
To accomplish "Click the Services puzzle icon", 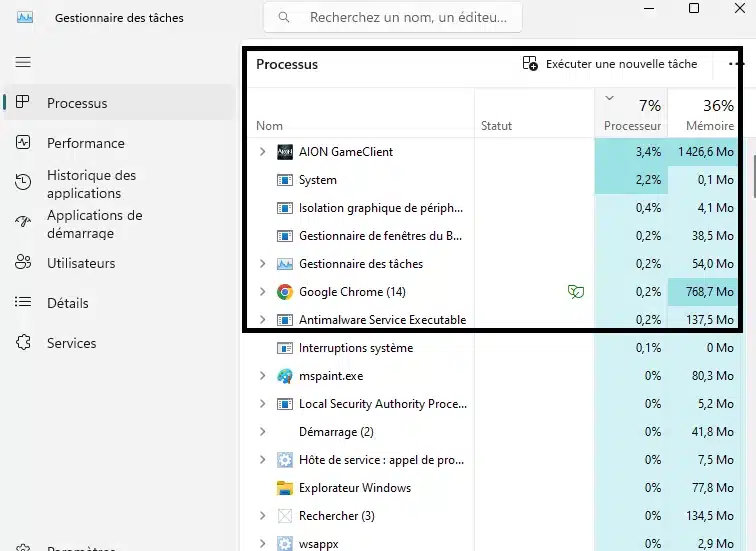I will click(x=23, y=342).
